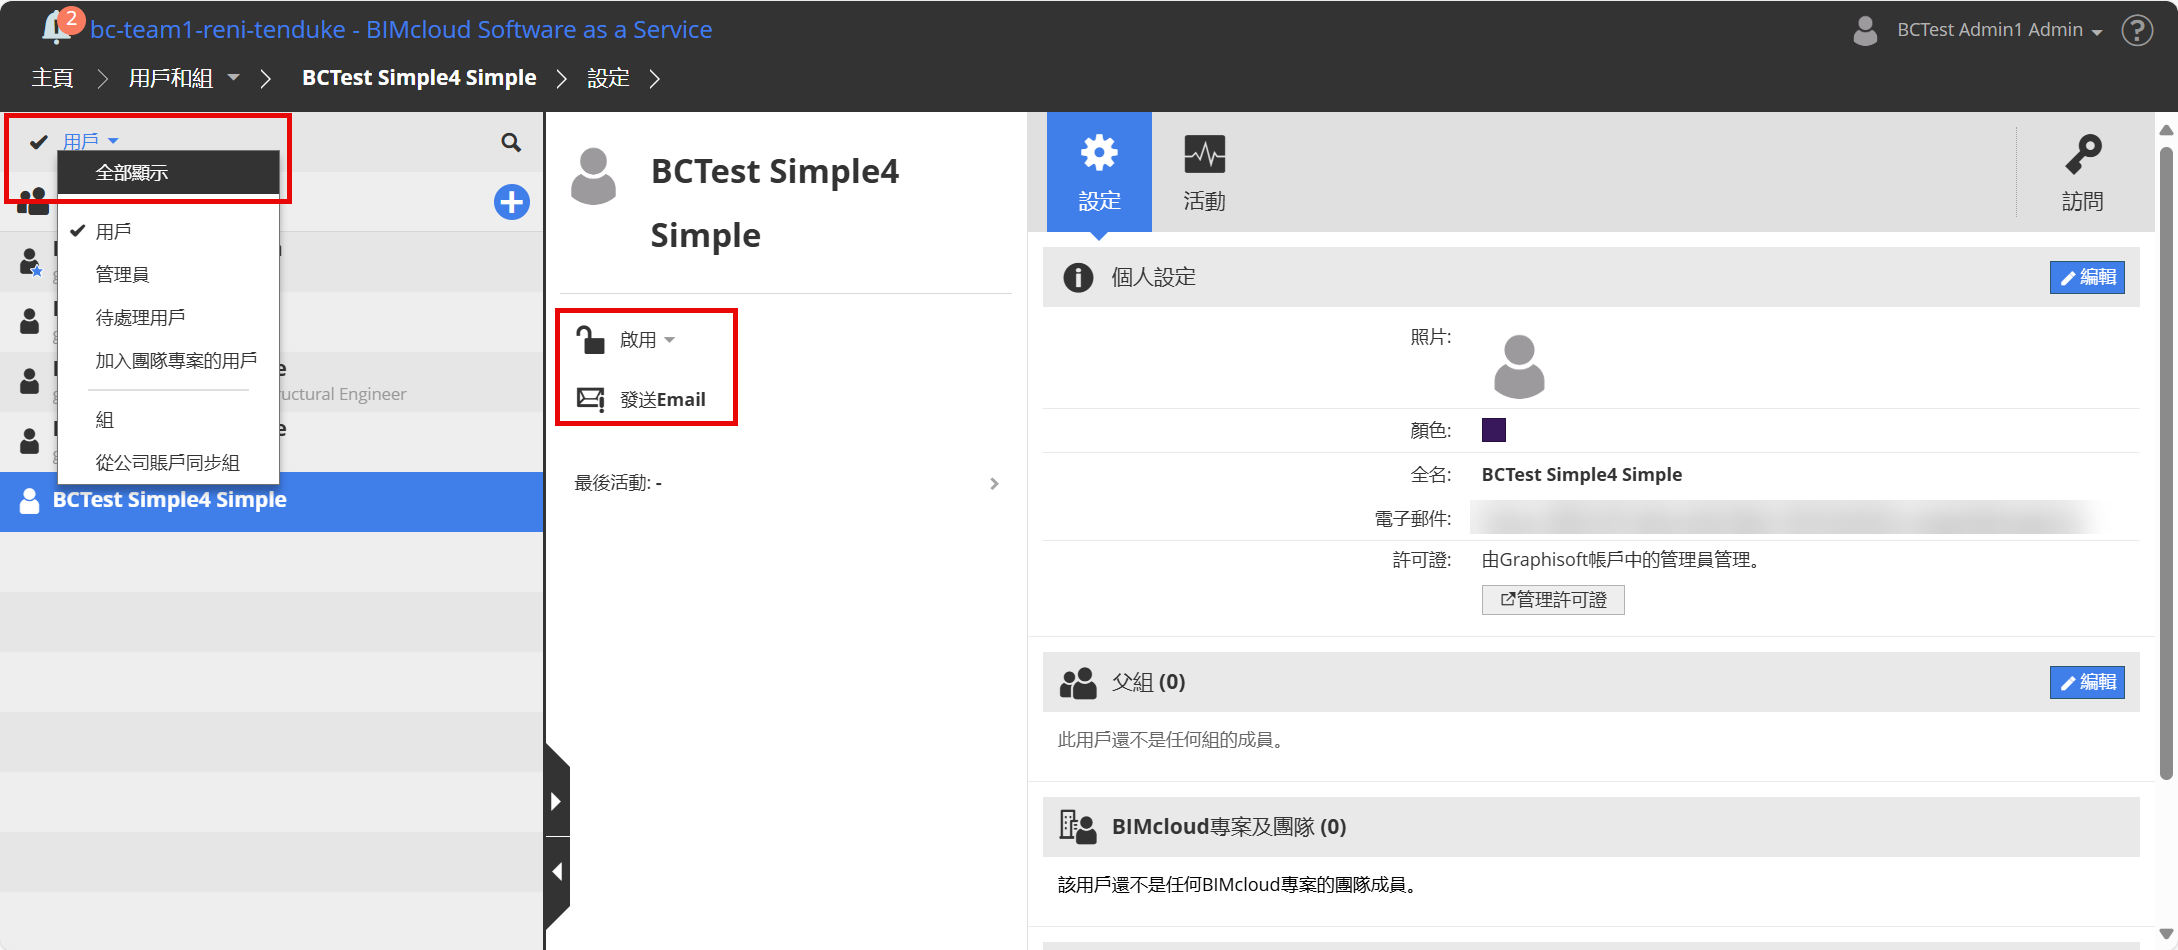Screen dimensions: 2178x950
Task: Click the 管理許可證 button
Action: coord(1553,600)
